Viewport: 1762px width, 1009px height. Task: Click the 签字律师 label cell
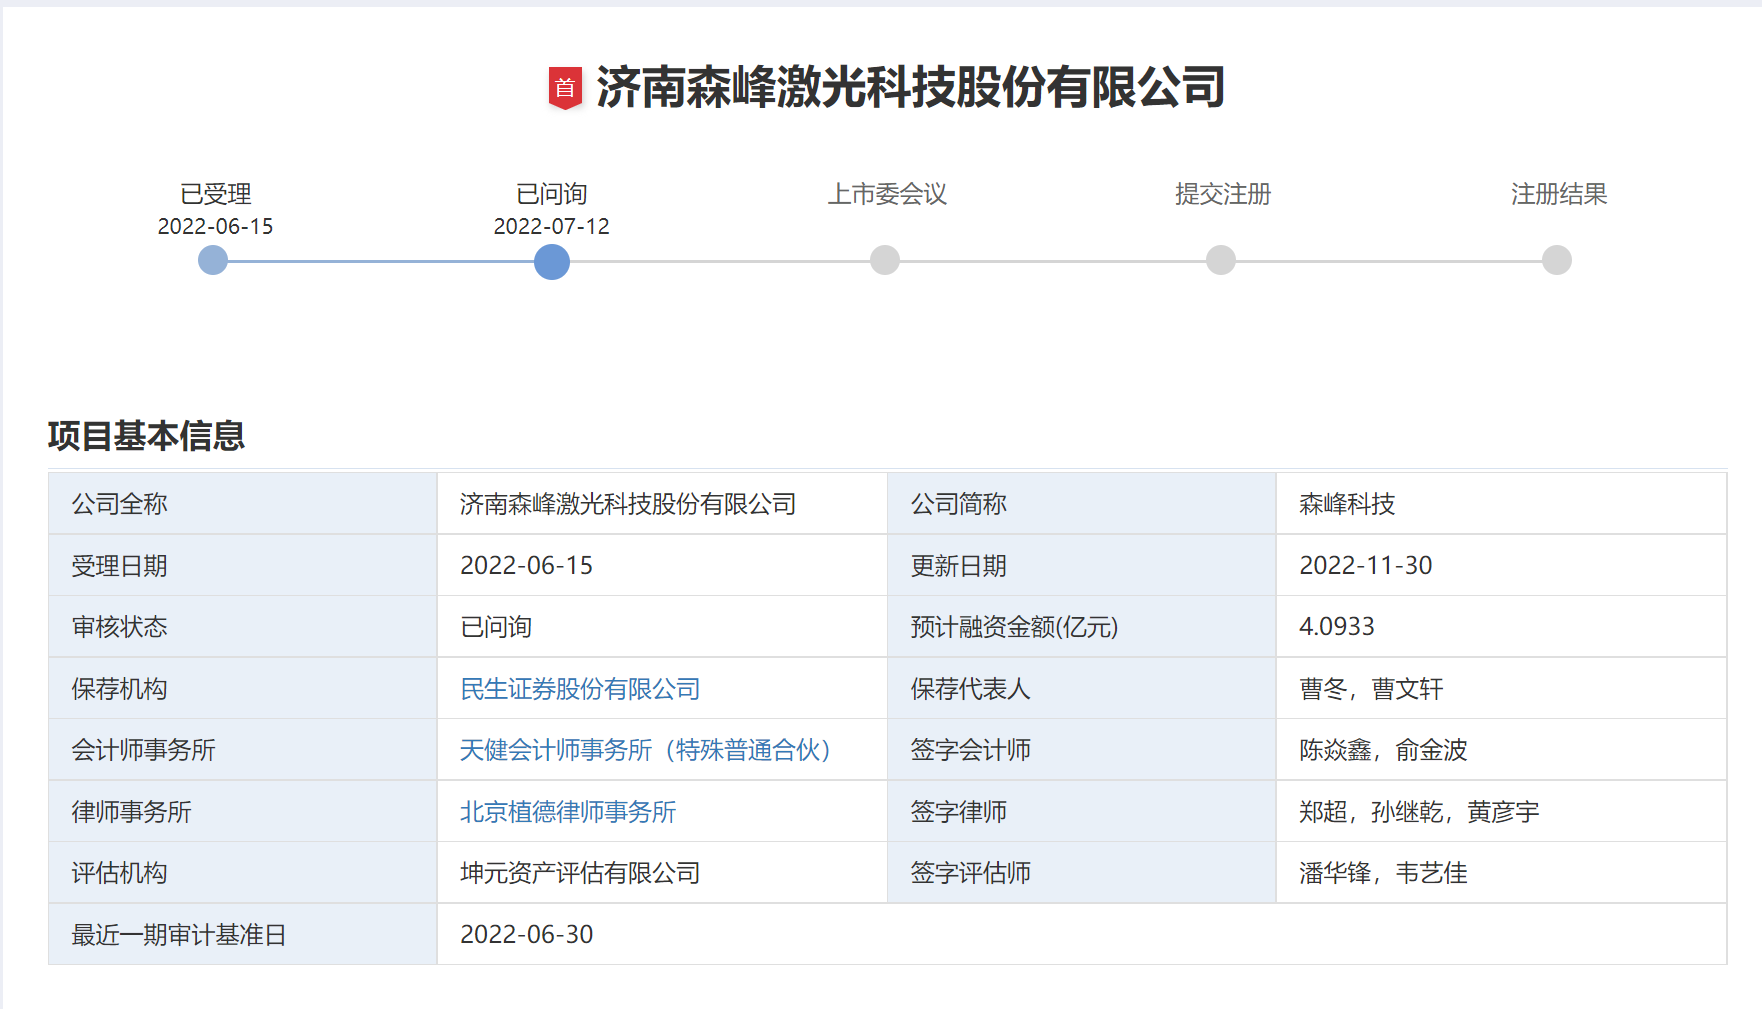tap(1082, 812)
